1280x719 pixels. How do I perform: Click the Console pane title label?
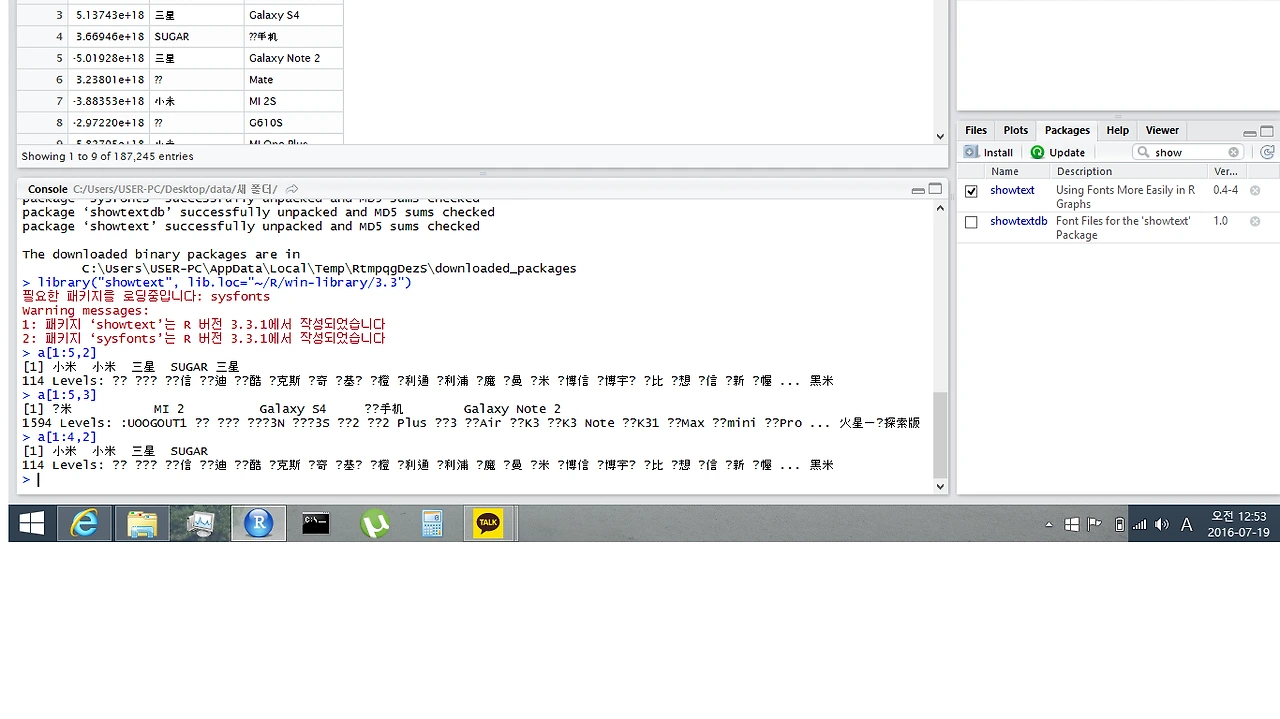[x=48, y=189]
